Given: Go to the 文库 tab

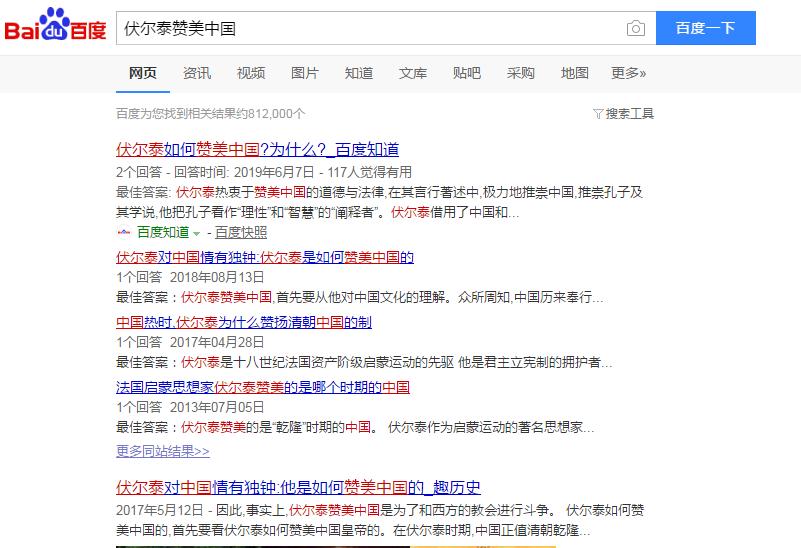Looking at the screenshot, I should point(413,73).
